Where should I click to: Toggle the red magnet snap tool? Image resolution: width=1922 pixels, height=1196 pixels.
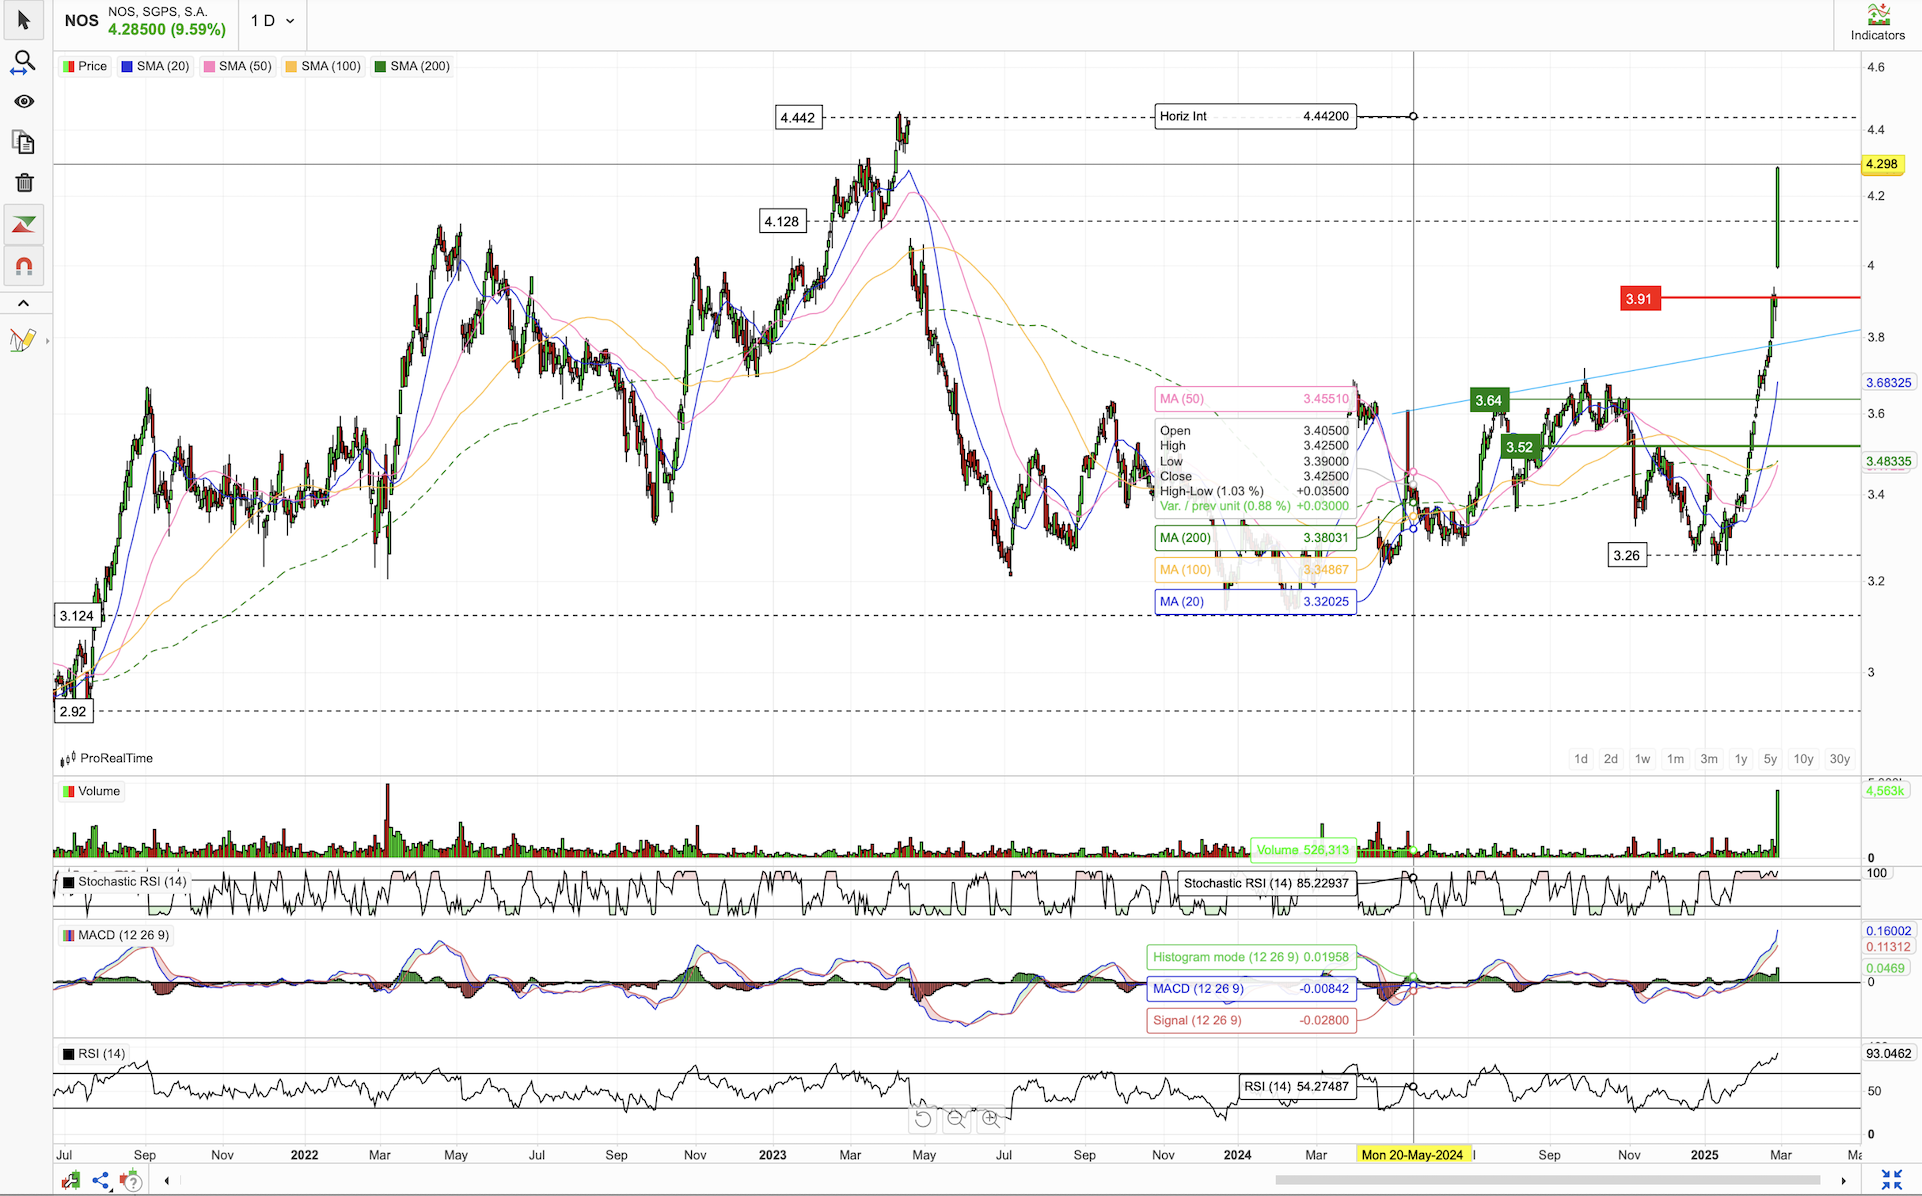(24, 266)
